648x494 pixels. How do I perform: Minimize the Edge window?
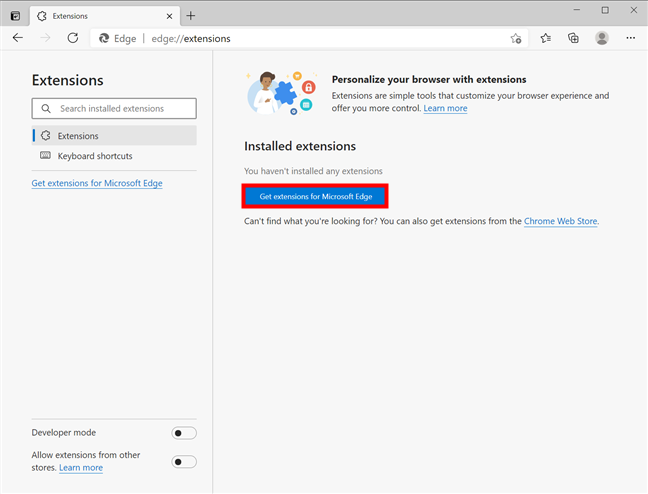pyautogui.click(x=577, y=10)
